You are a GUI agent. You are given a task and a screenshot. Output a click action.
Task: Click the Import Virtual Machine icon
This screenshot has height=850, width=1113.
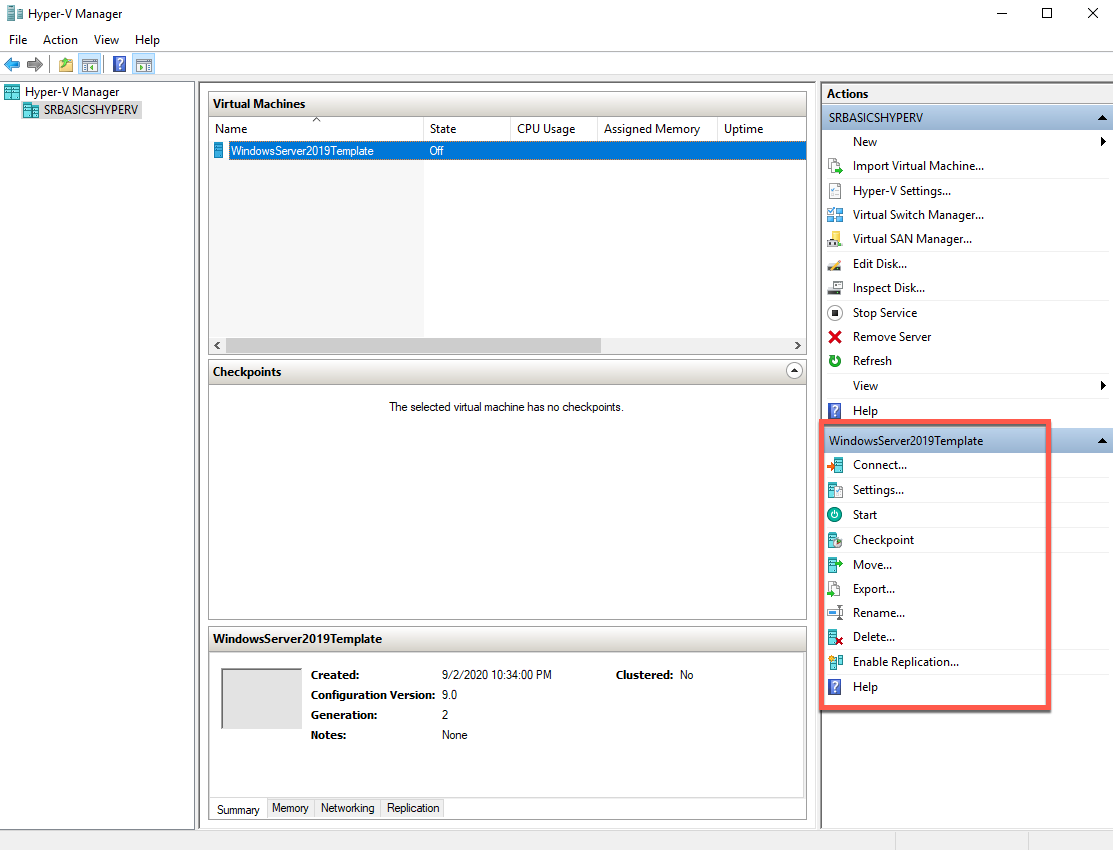pyautogui.click(x=835, y=166)
